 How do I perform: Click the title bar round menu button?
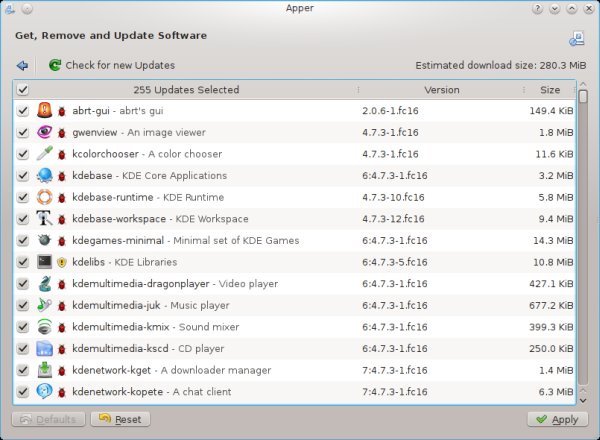coord(27,8)
